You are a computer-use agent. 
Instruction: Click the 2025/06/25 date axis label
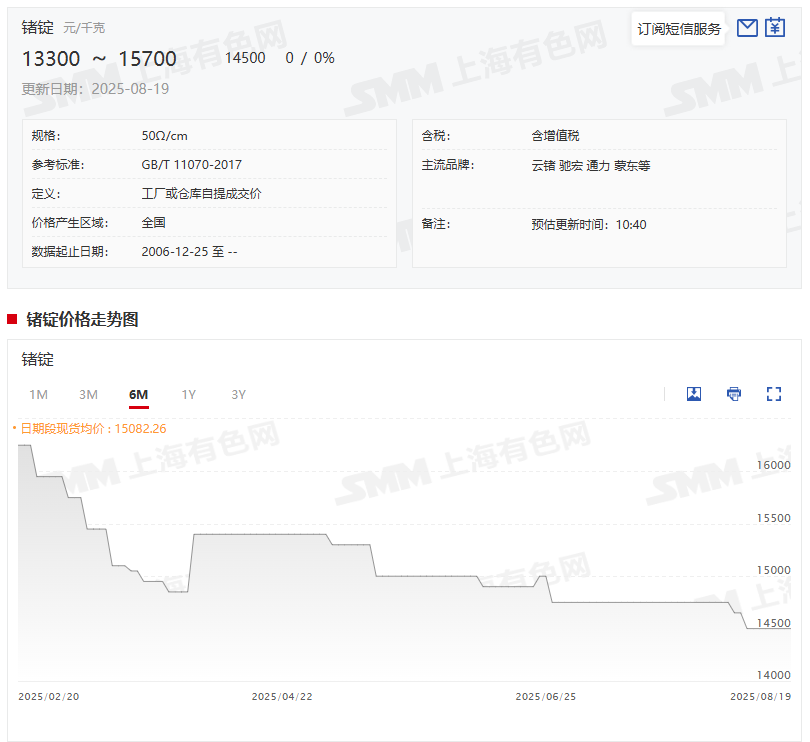[x=545, y=696]
